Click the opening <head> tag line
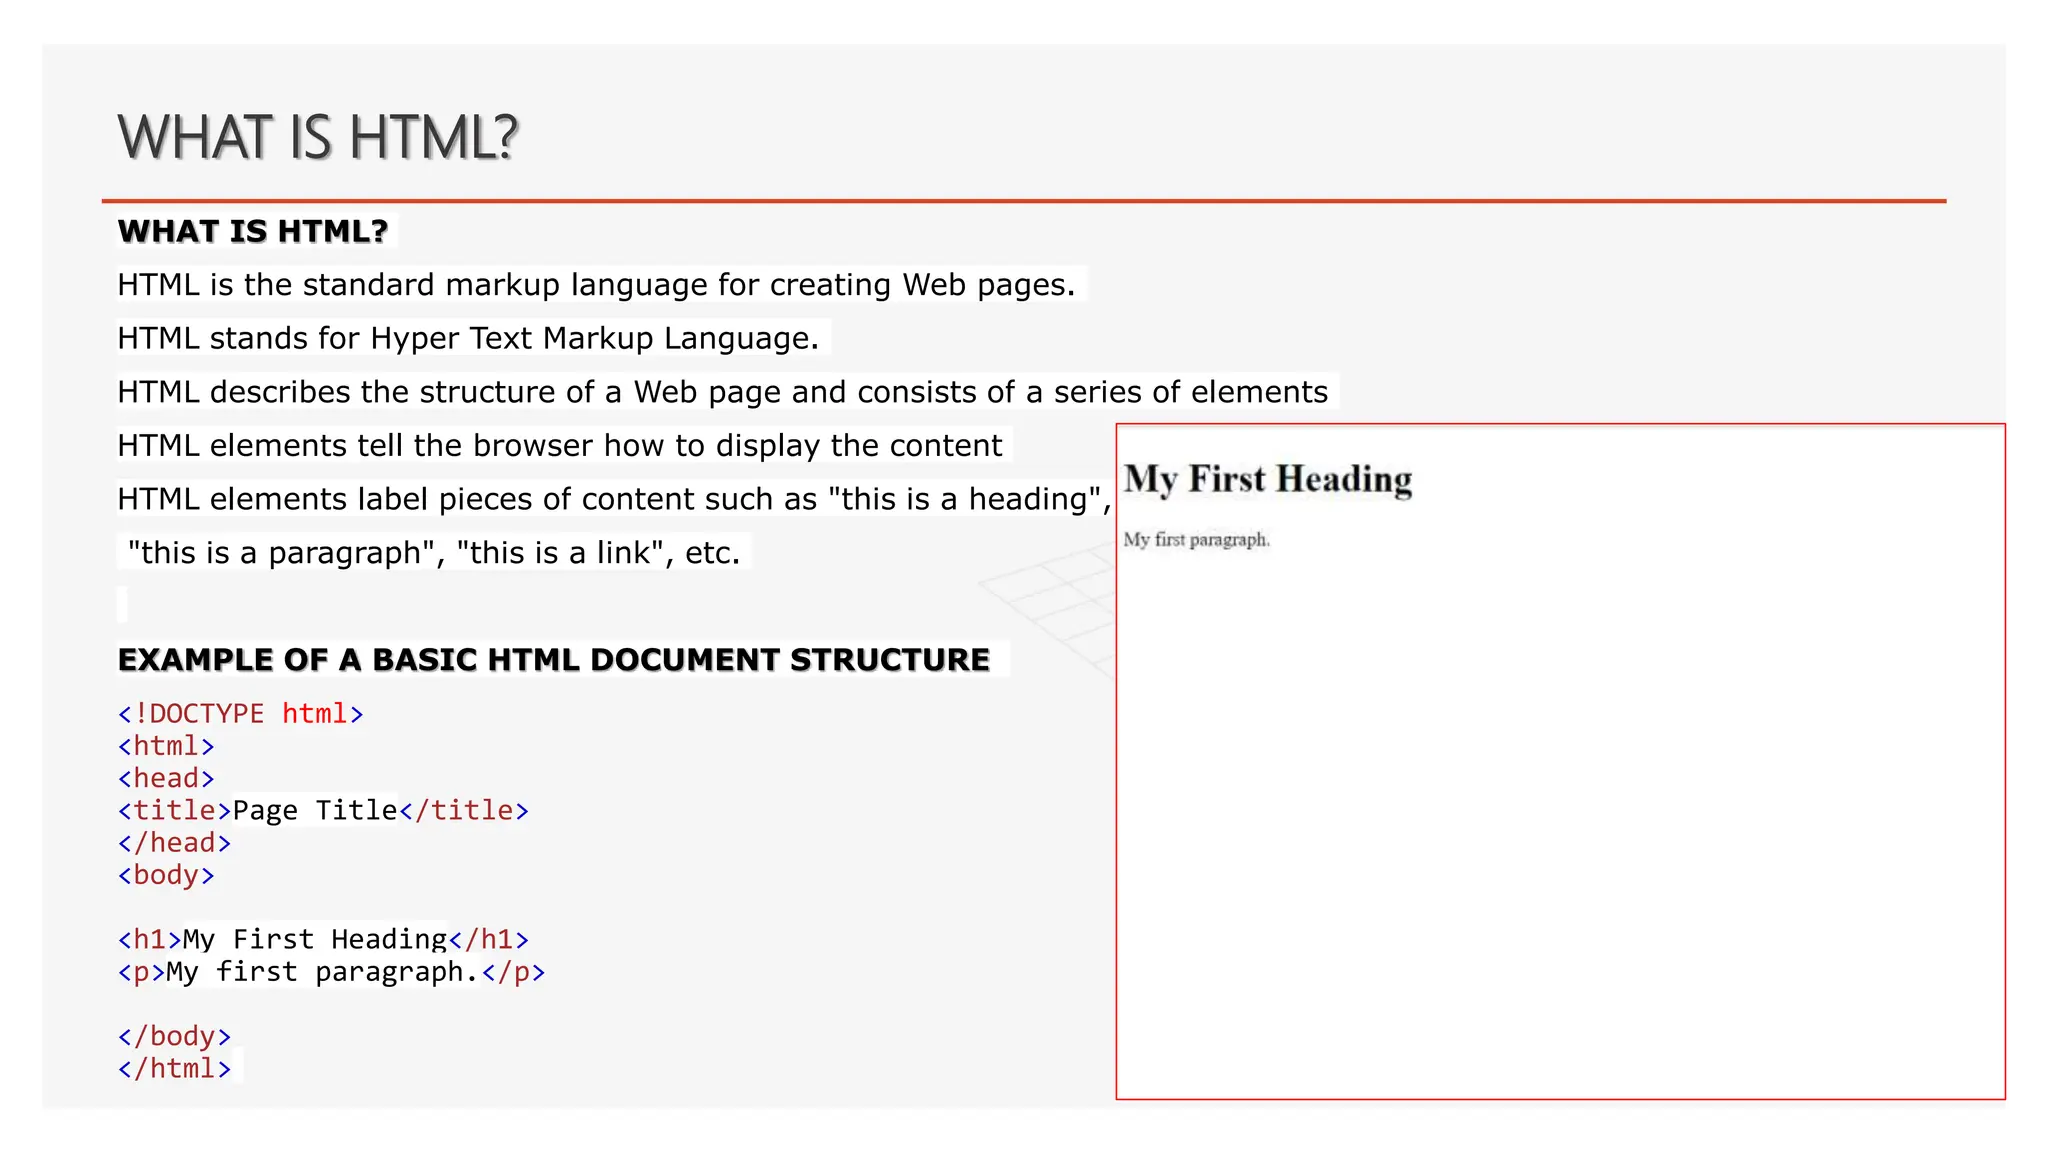The image size is (2048, 1152). pyautogui.click(x=166, y=778)
